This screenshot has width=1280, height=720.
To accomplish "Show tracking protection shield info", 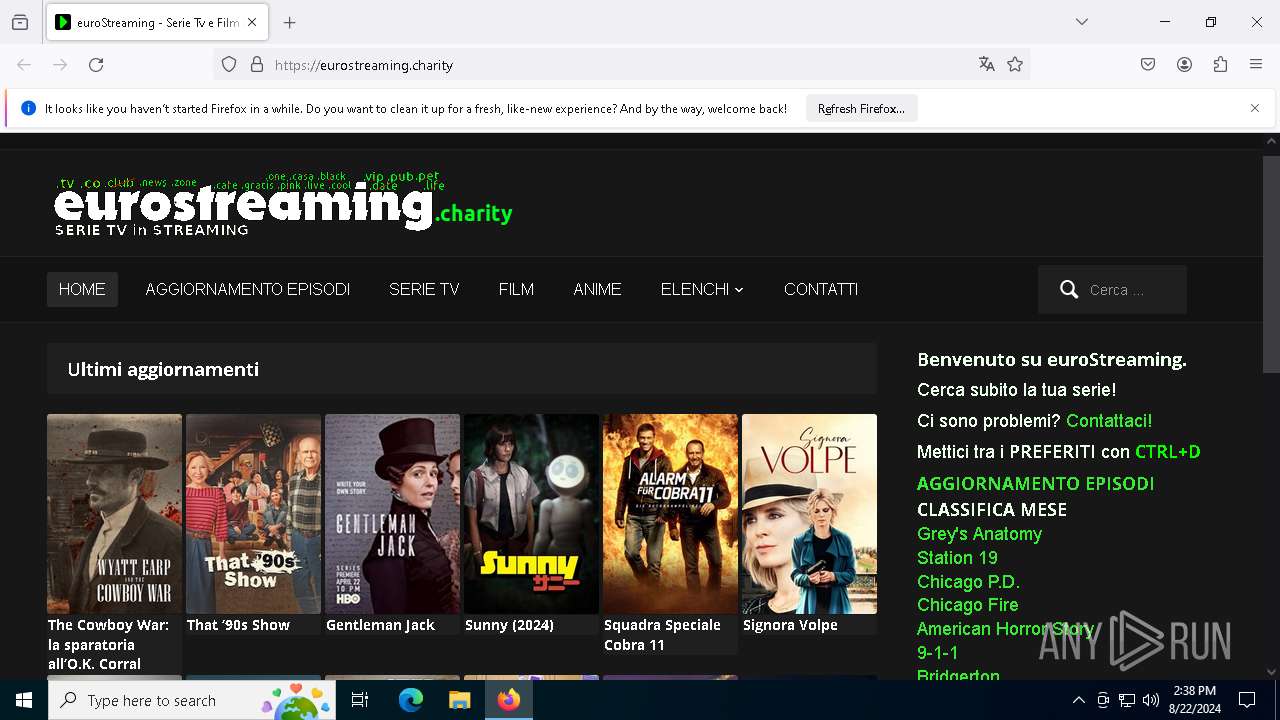I will point(229,65).
